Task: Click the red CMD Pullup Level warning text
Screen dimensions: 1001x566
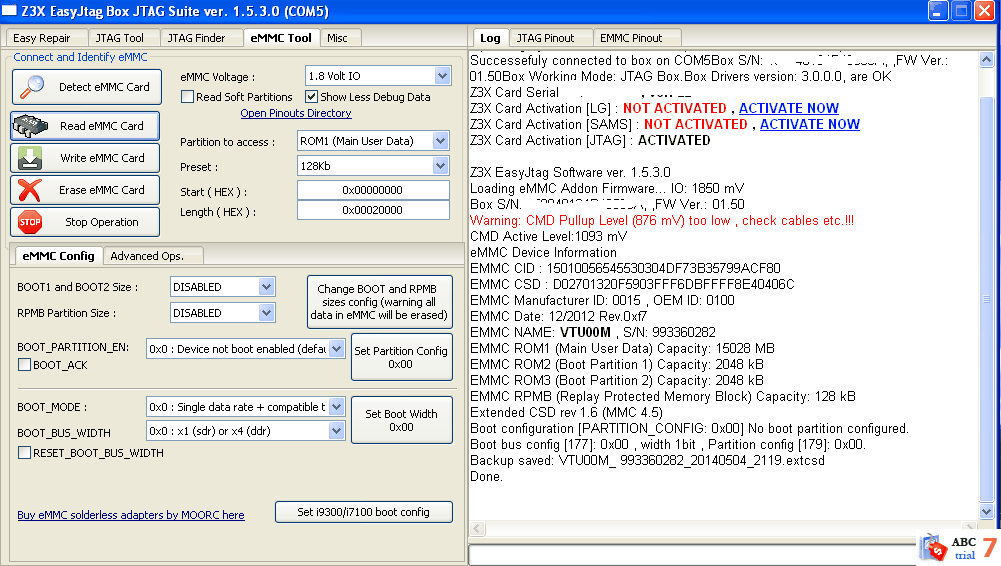Action: (x=661, y=221)
